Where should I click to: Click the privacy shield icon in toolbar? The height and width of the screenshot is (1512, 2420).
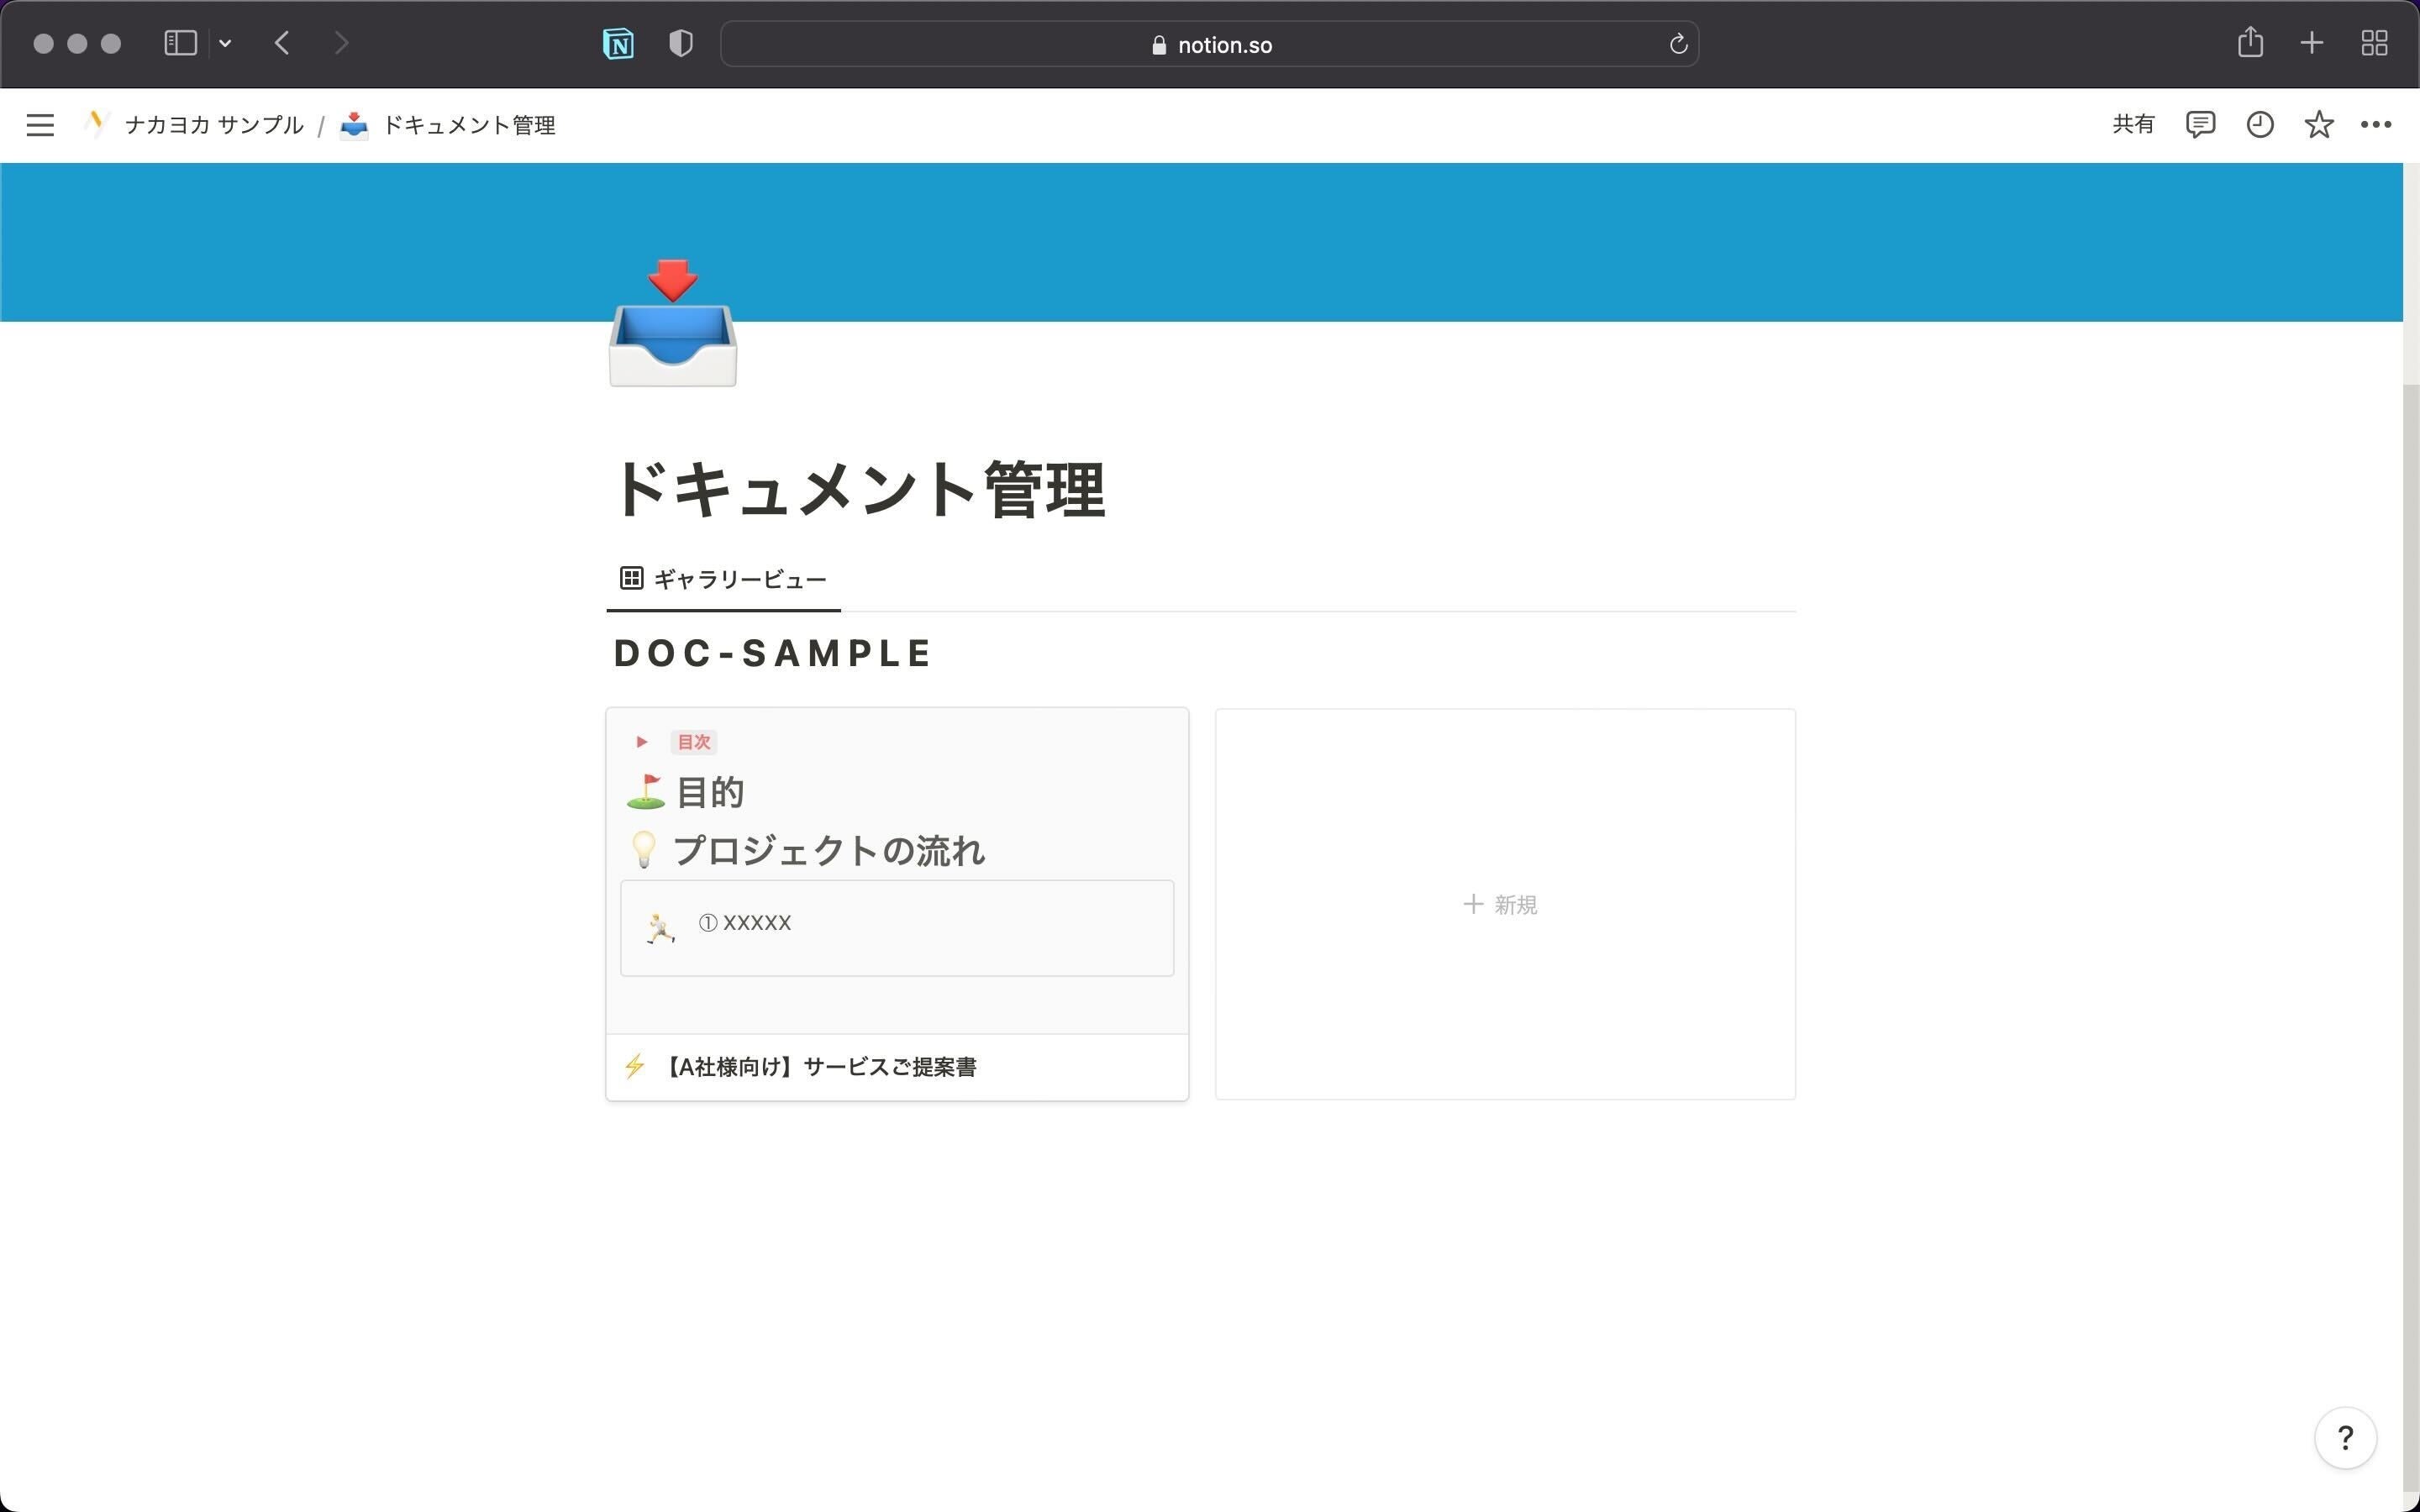pos(681,44)
